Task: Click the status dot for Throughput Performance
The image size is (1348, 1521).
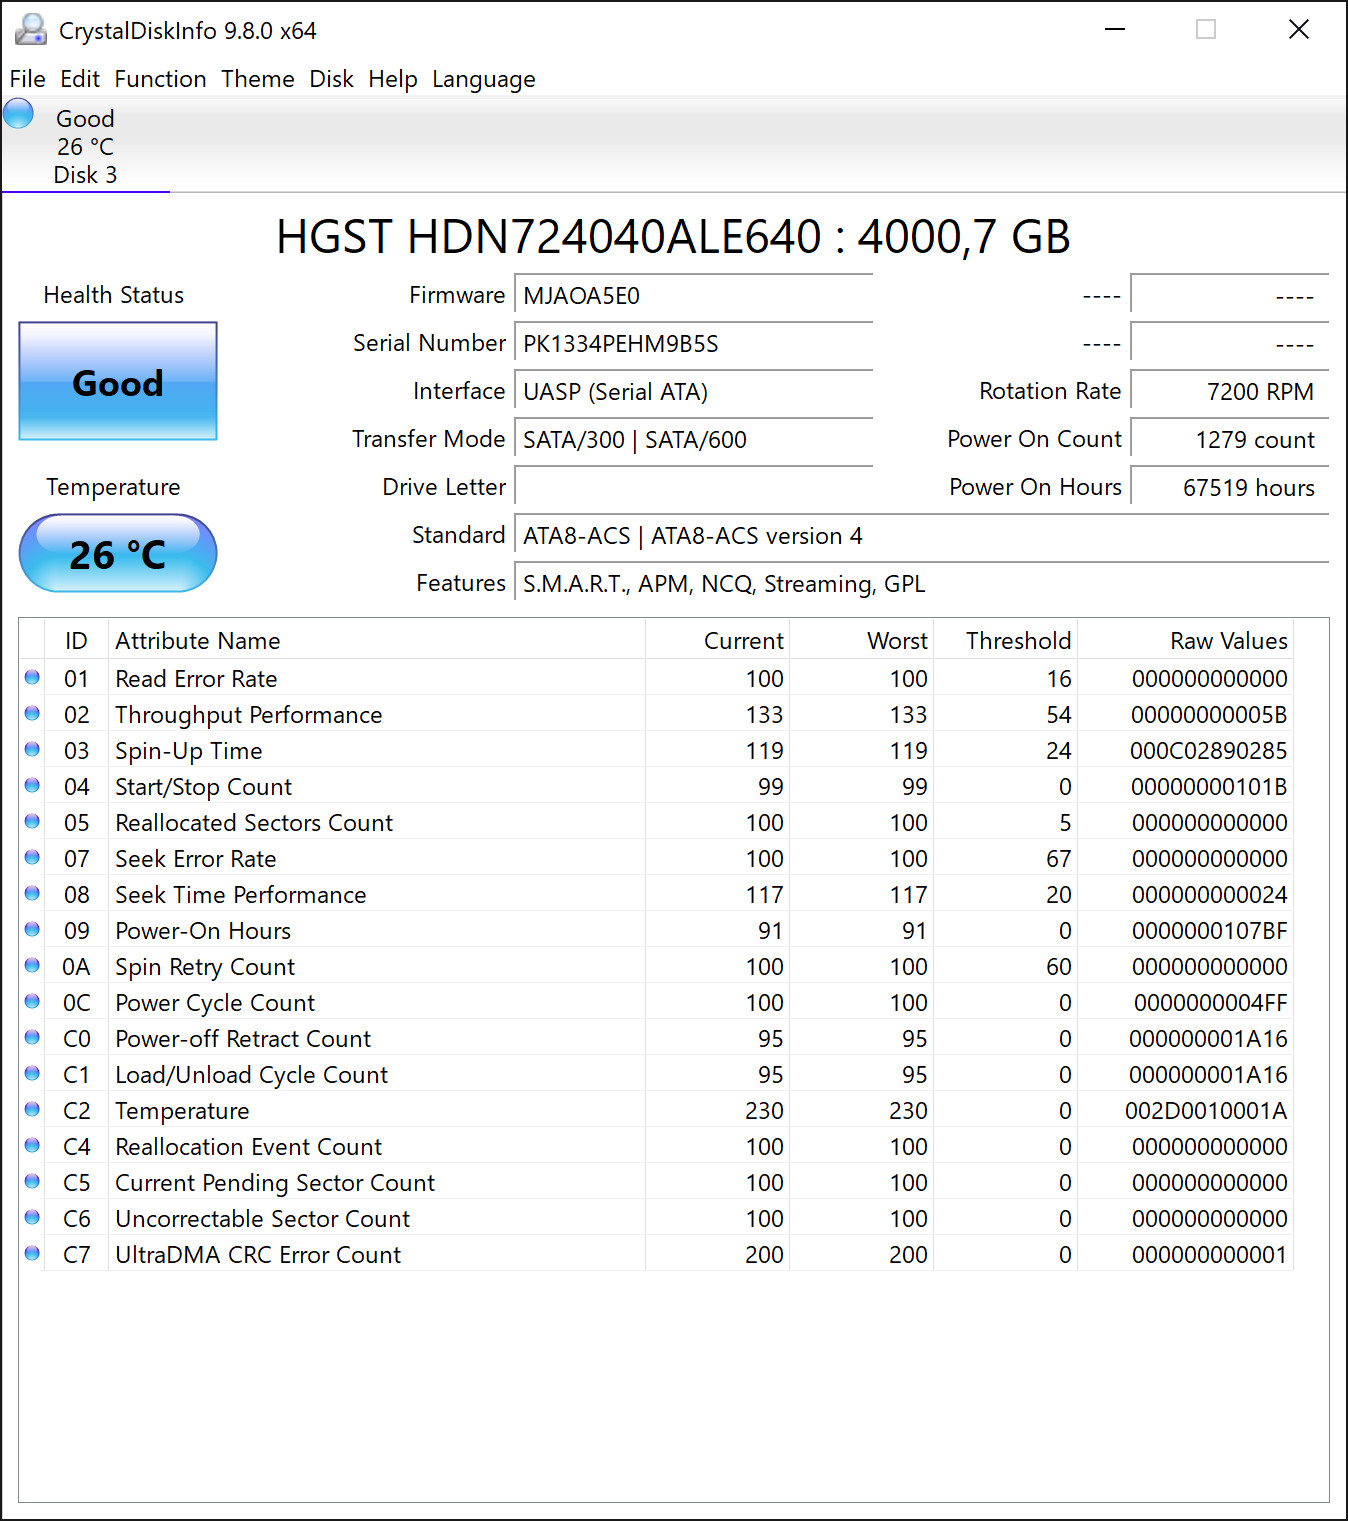Action: click(x=32, y=714)
